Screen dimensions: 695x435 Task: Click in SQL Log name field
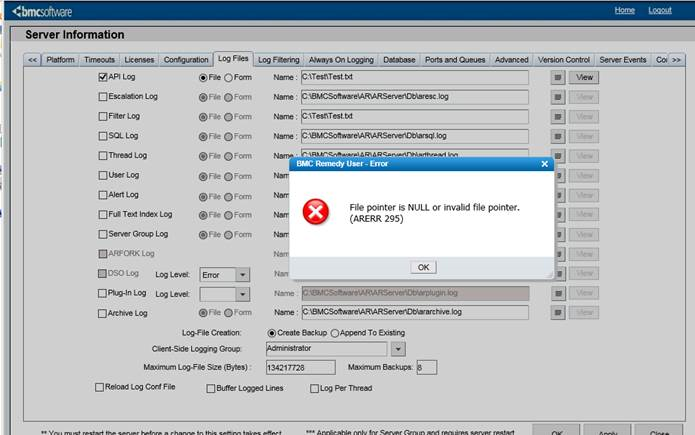(x=415, y=136)
